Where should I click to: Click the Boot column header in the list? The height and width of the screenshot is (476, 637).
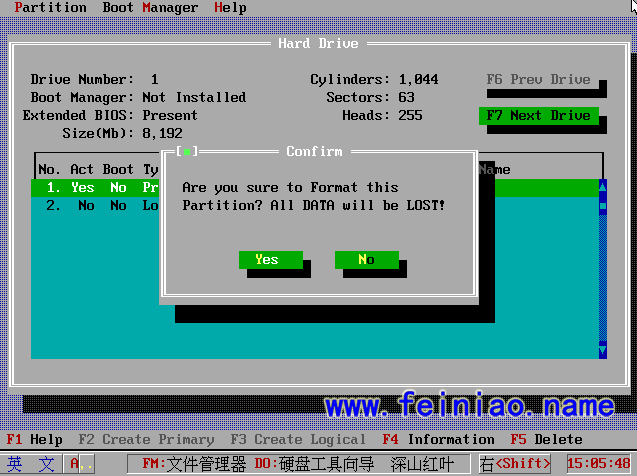click(118, 169)
